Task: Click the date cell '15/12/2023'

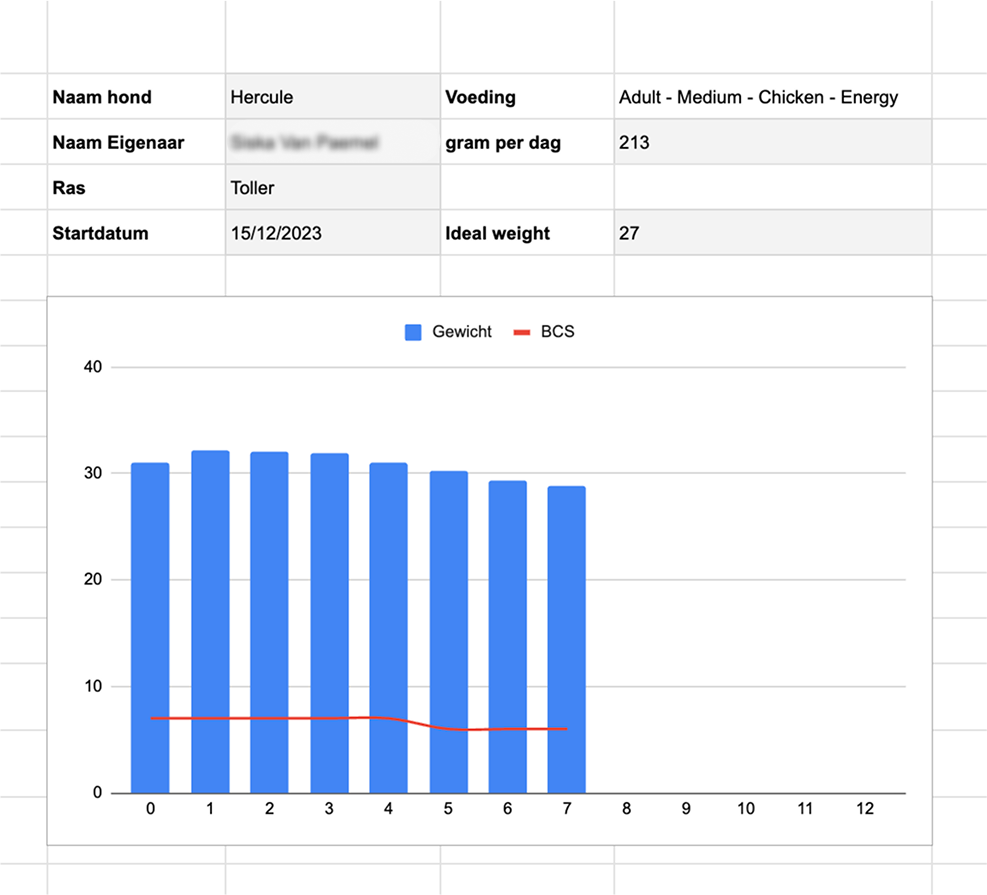Action: pos(333,233)
